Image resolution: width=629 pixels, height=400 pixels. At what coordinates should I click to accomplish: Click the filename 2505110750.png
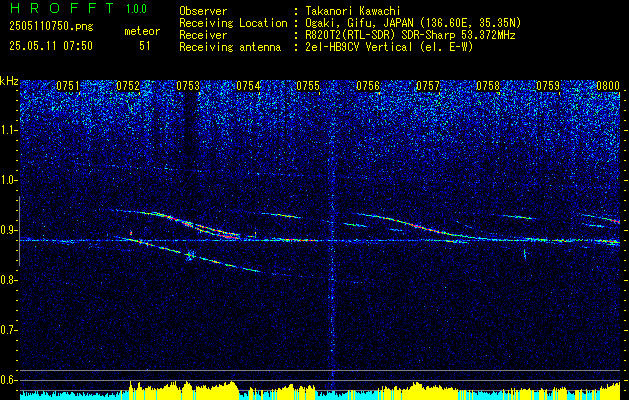[51, 27]
